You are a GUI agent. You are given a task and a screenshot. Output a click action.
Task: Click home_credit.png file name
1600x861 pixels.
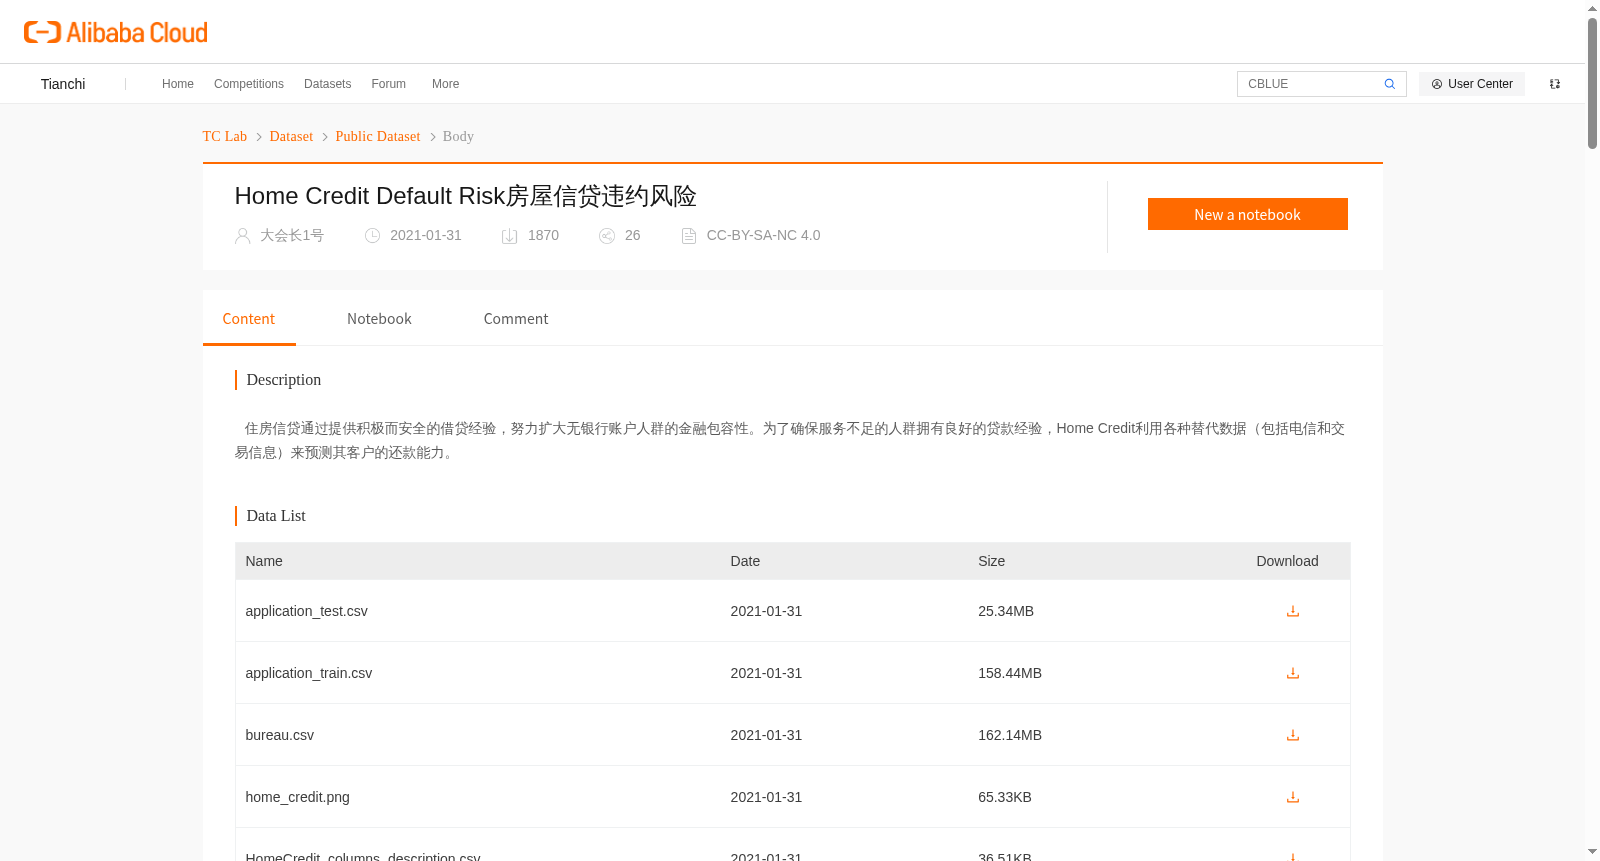[298, 797]
